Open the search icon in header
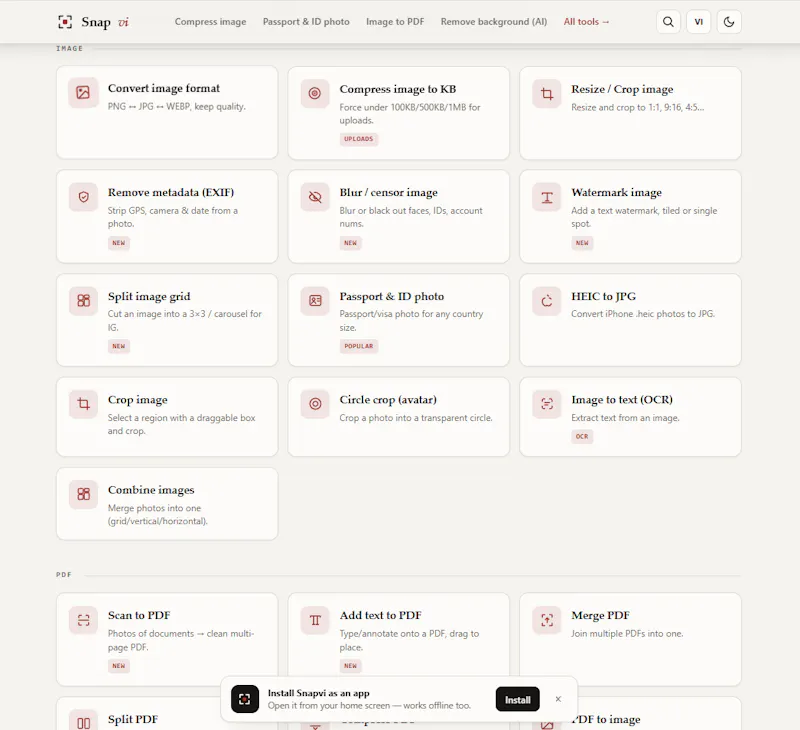The height and width of the screenshot is (730, 800). click(668, 22)
